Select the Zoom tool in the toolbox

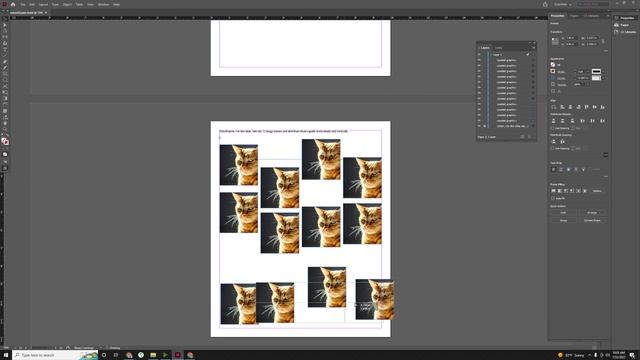(x=5, y=129)
